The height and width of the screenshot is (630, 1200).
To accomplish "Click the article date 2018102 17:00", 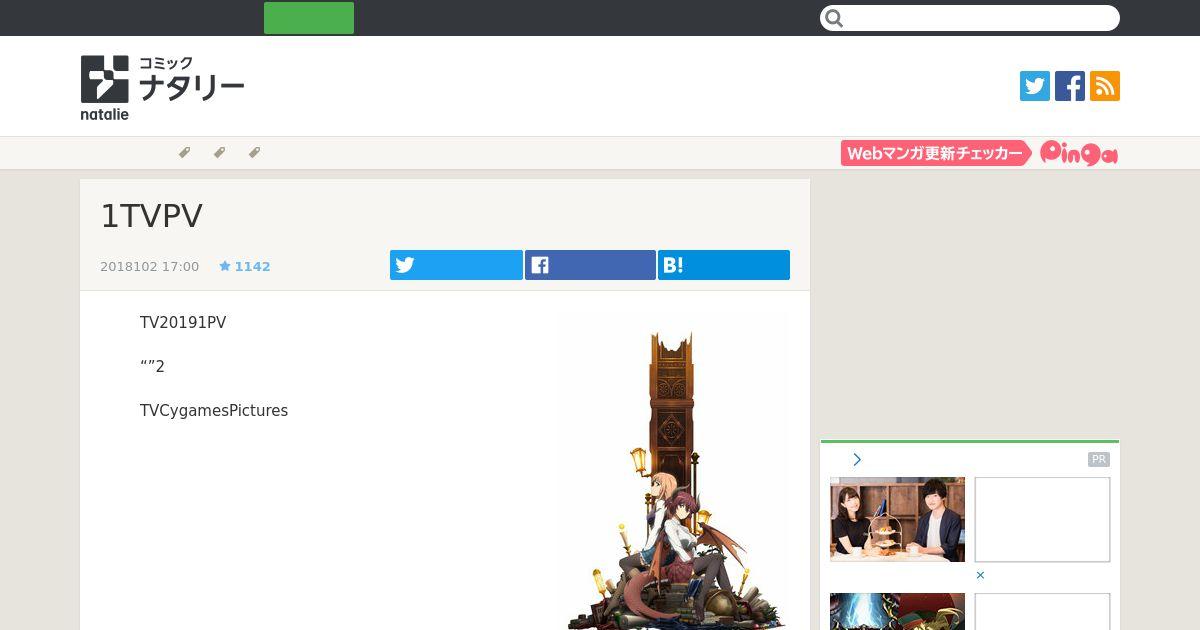I will coord(149,267).
